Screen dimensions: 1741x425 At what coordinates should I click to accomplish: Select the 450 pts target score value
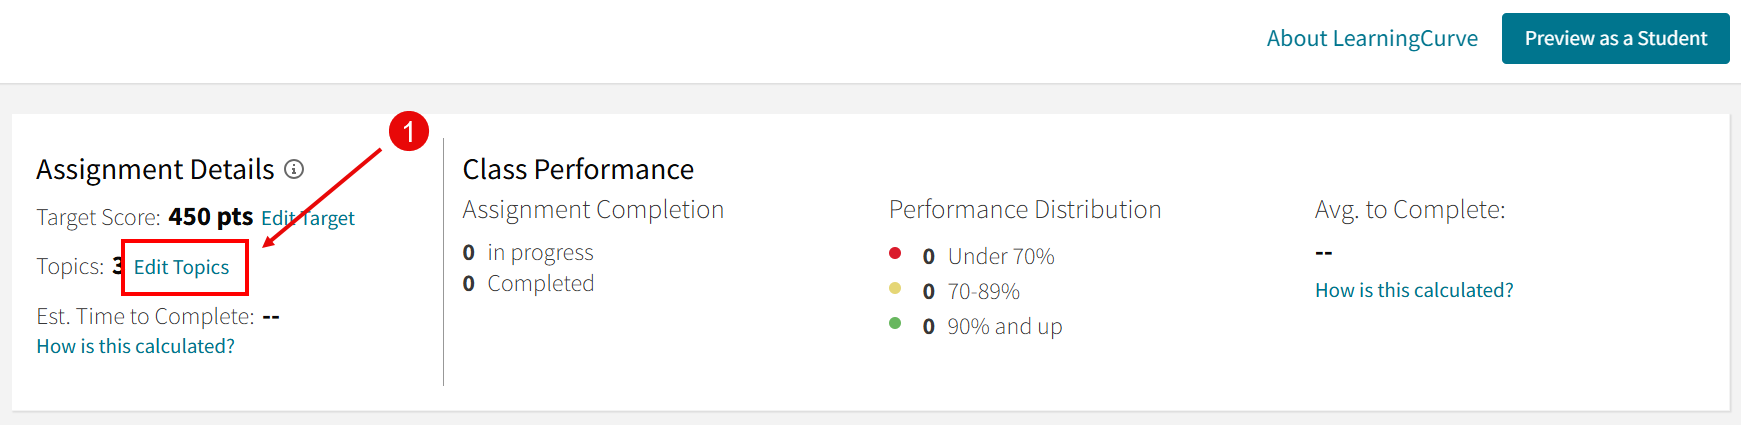pyautogui.click(x=210, y=217)
